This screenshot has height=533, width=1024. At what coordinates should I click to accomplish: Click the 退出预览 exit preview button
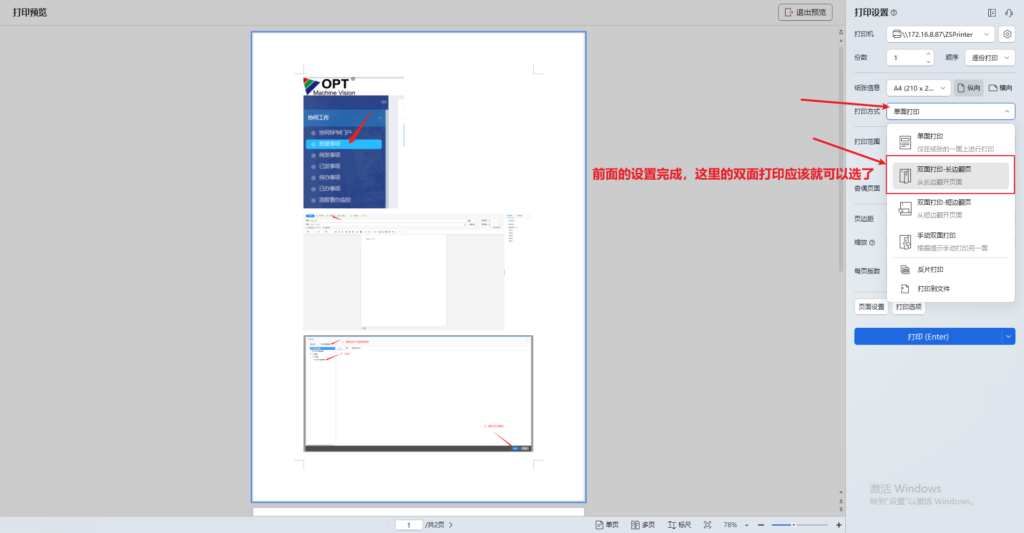click(x=805, y=12)
